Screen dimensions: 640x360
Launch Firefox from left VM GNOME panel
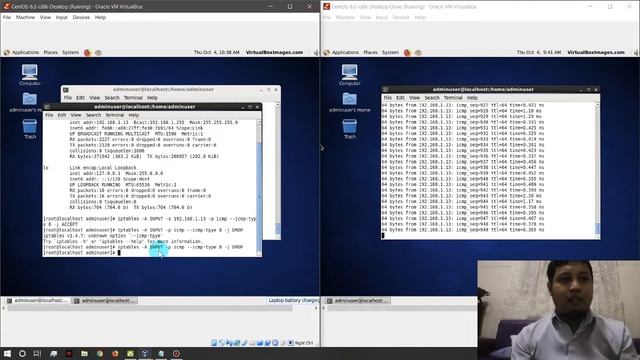click(x=87, y=52)
